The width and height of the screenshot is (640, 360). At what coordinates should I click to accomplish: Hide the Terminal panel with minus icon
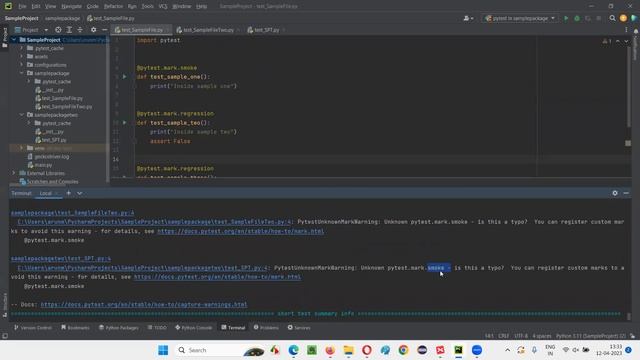tap(626, 193)
